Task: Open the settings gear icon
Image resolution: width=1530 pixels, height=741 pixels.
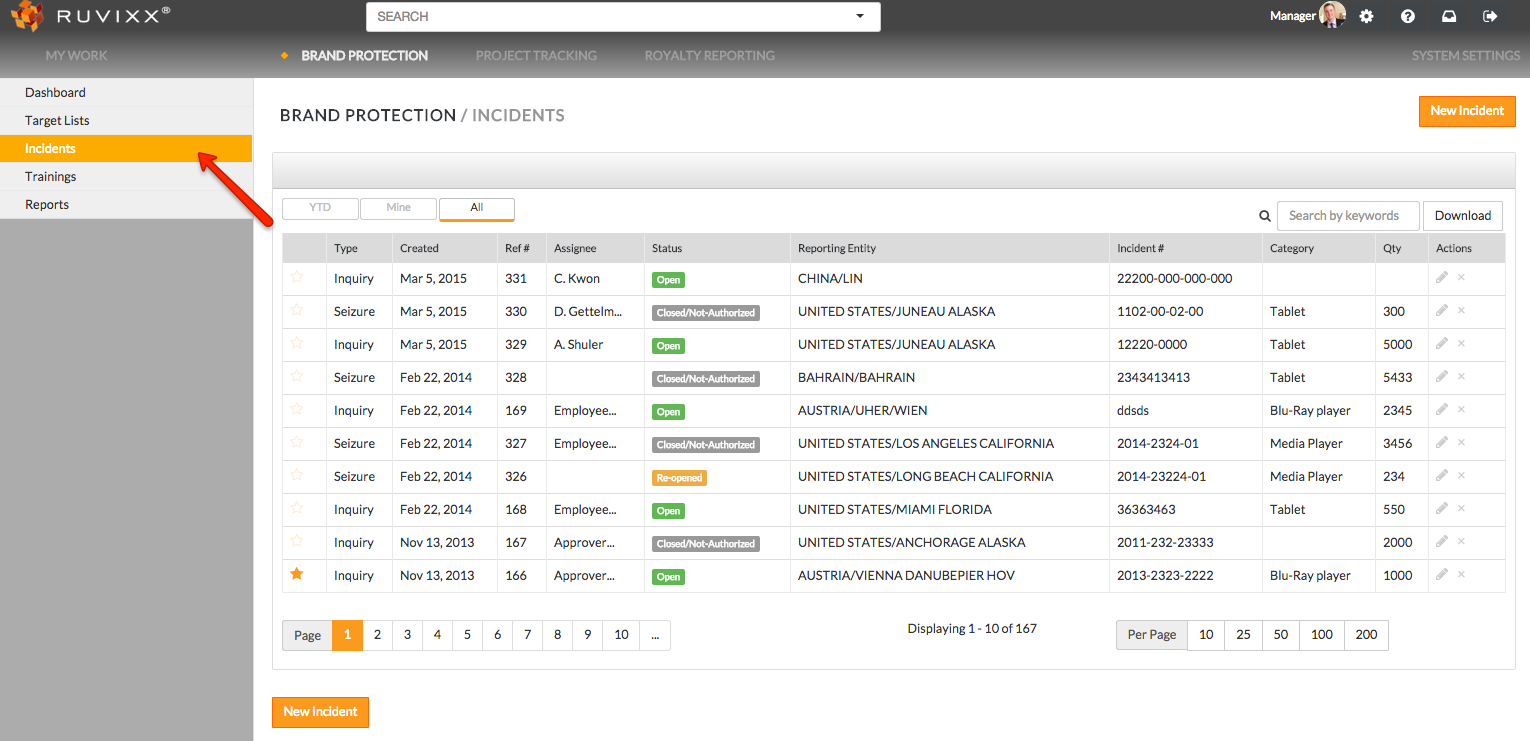Action: (1366, 16)
